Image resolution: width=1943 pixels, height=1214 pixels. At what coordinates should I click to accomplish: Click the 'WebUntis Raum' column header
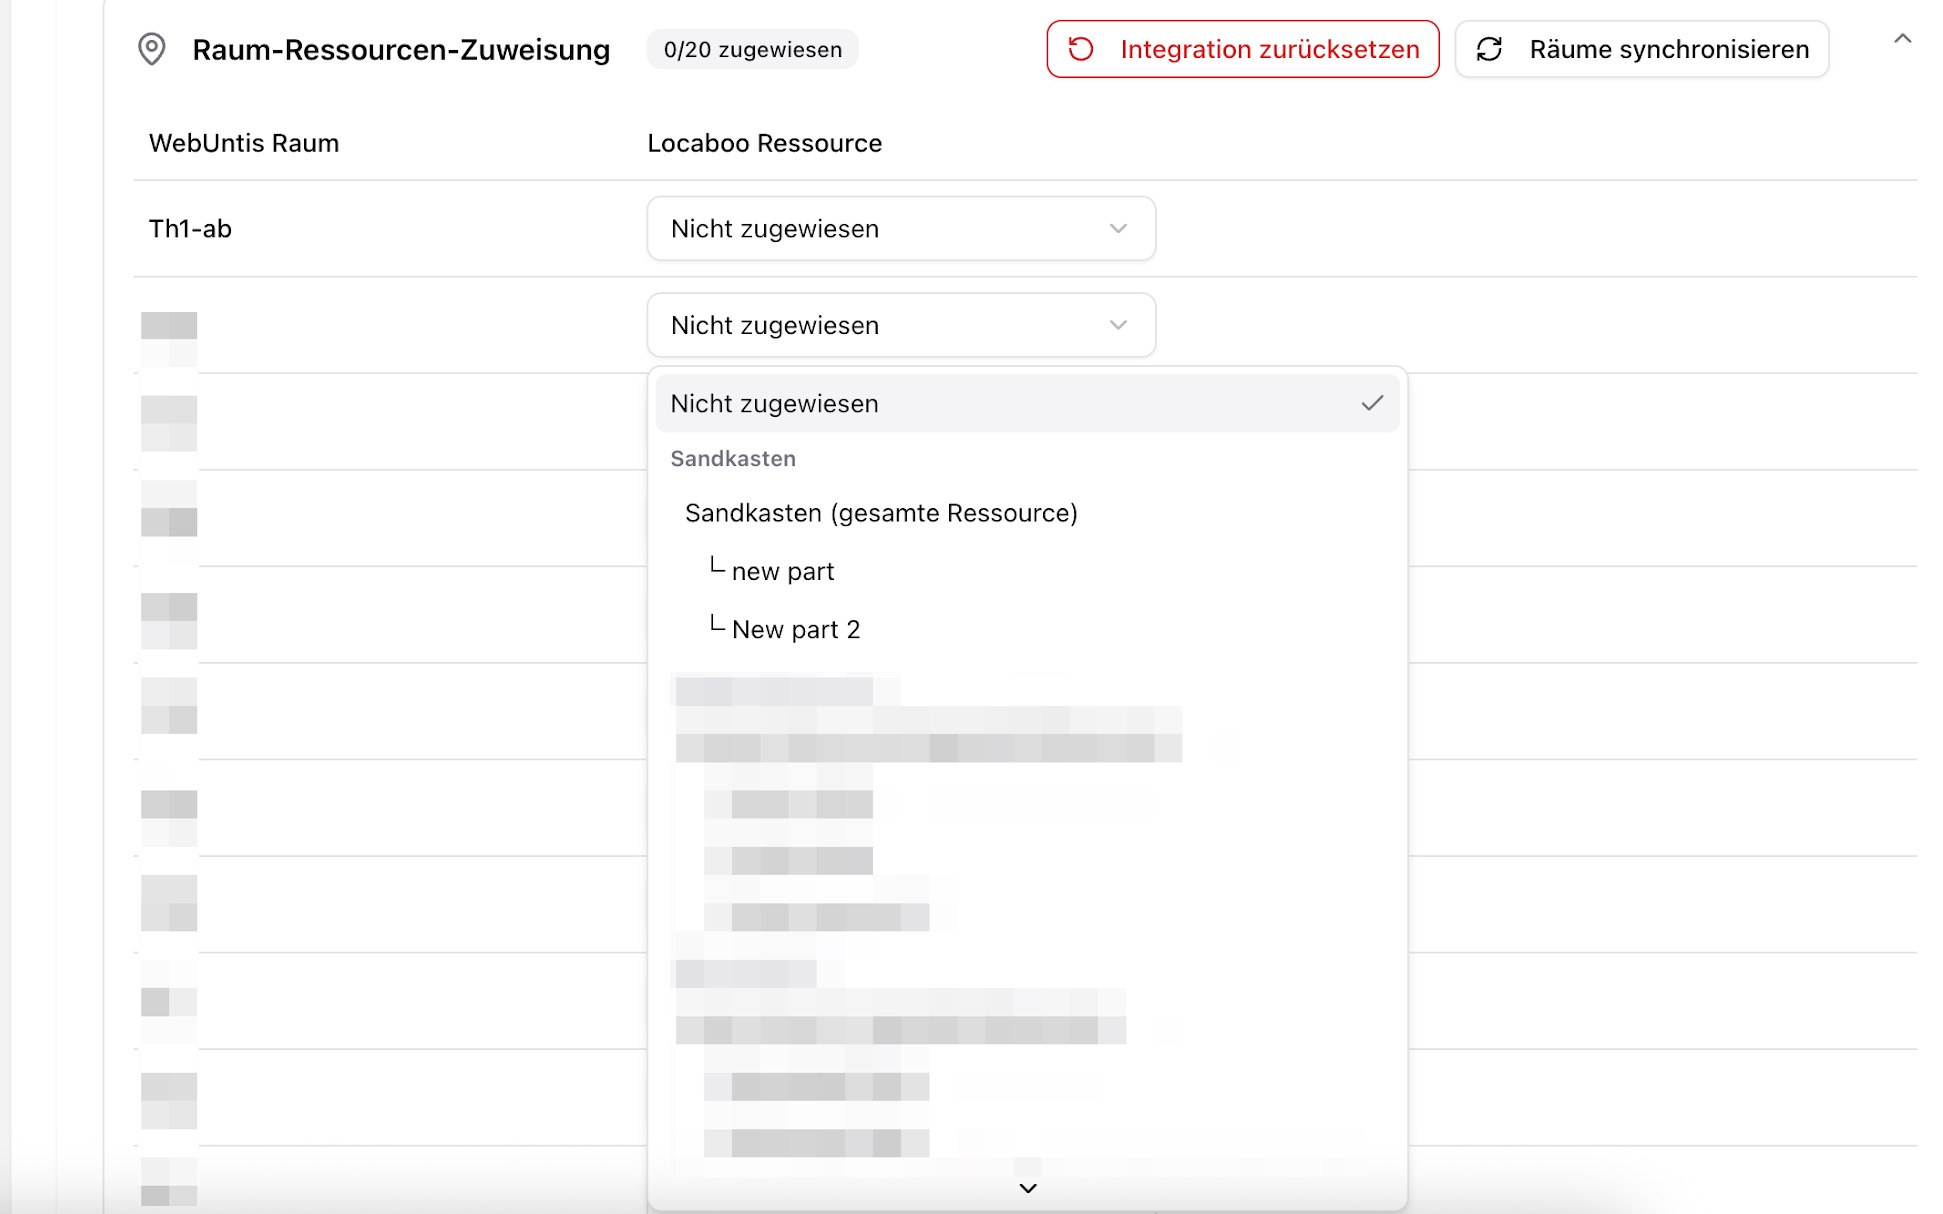click(x=244, y=143)
